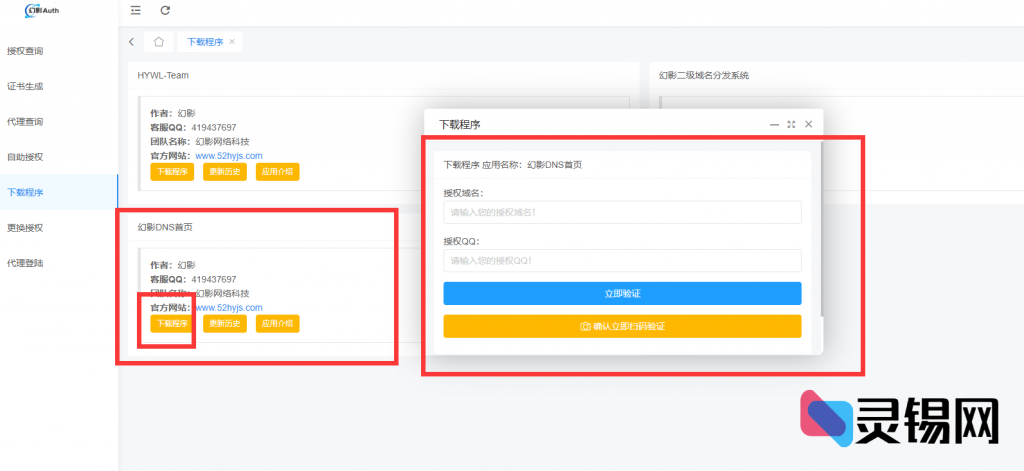The height and width of the screenshot is (471, 1024).
Task: Minimize the 下载程序 dialog
Action: (x=774, y=124)
